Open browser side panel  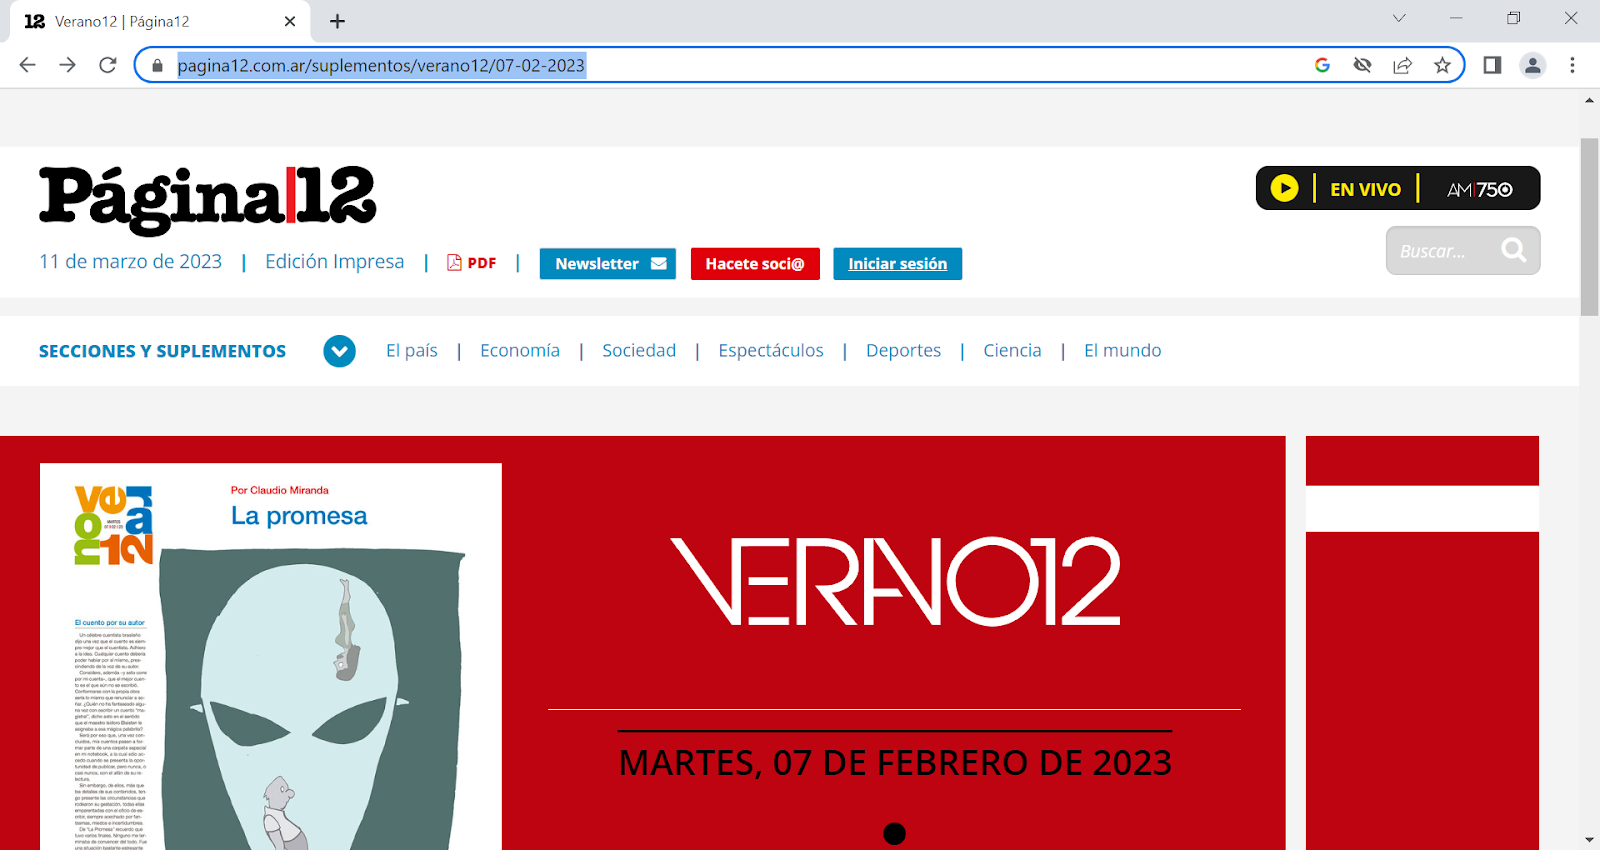coord(1492,65)
